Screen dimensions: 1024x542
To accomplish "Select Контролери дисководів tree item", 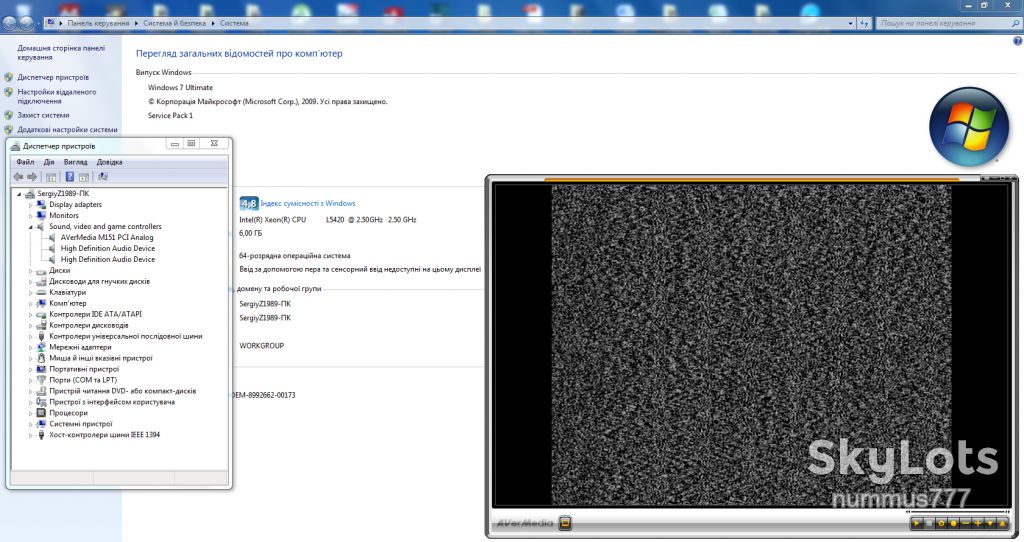I will 89,325.
